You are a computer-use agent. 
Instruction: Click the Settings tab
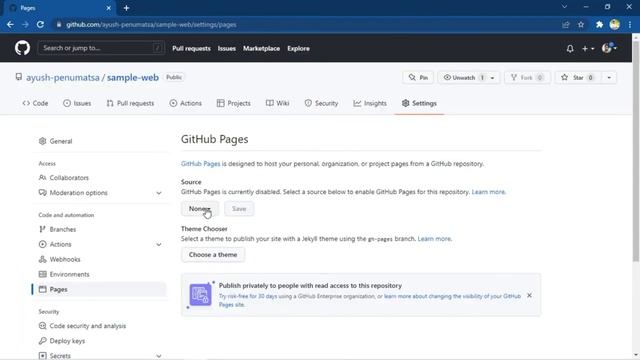click(x=419, y=103)
